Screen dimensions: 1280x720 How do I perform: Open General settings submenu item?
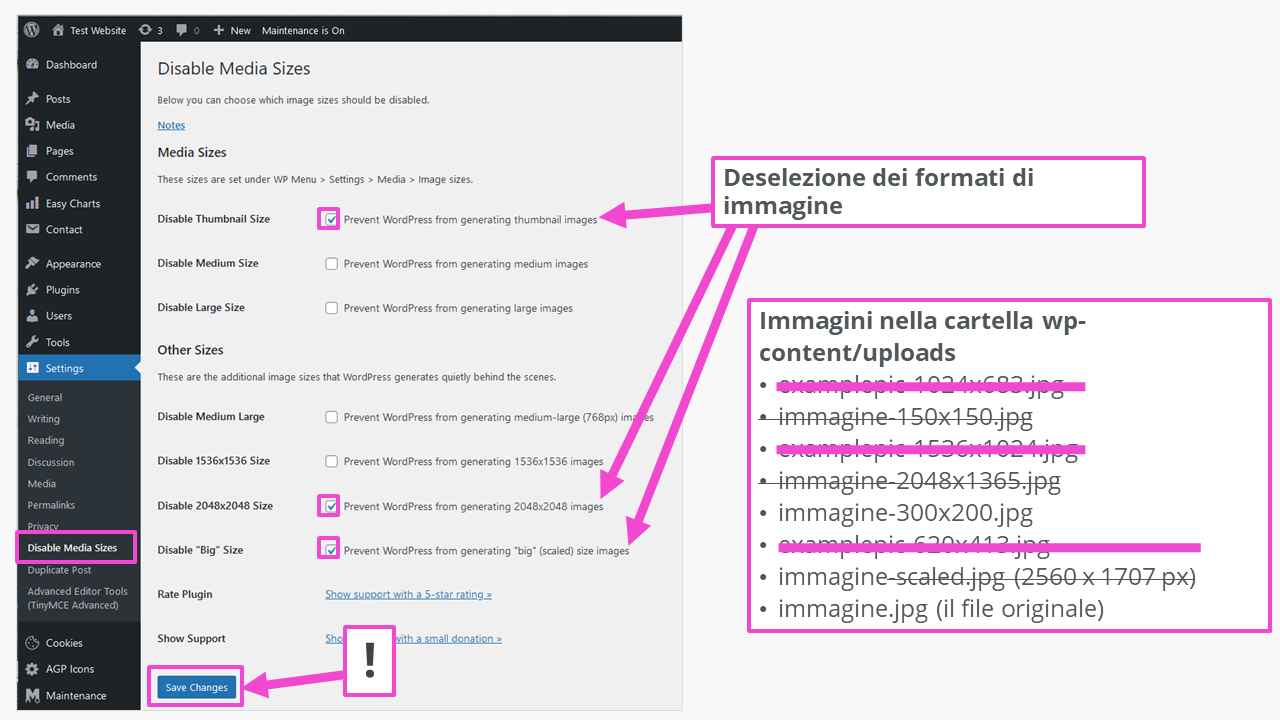click(x=45, y=397)
